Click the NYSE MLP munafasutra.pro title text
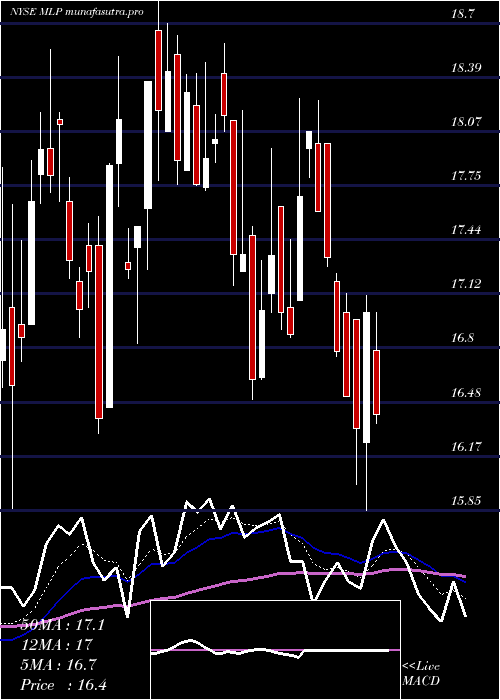500x700 pixels. (x=77, y=12)
